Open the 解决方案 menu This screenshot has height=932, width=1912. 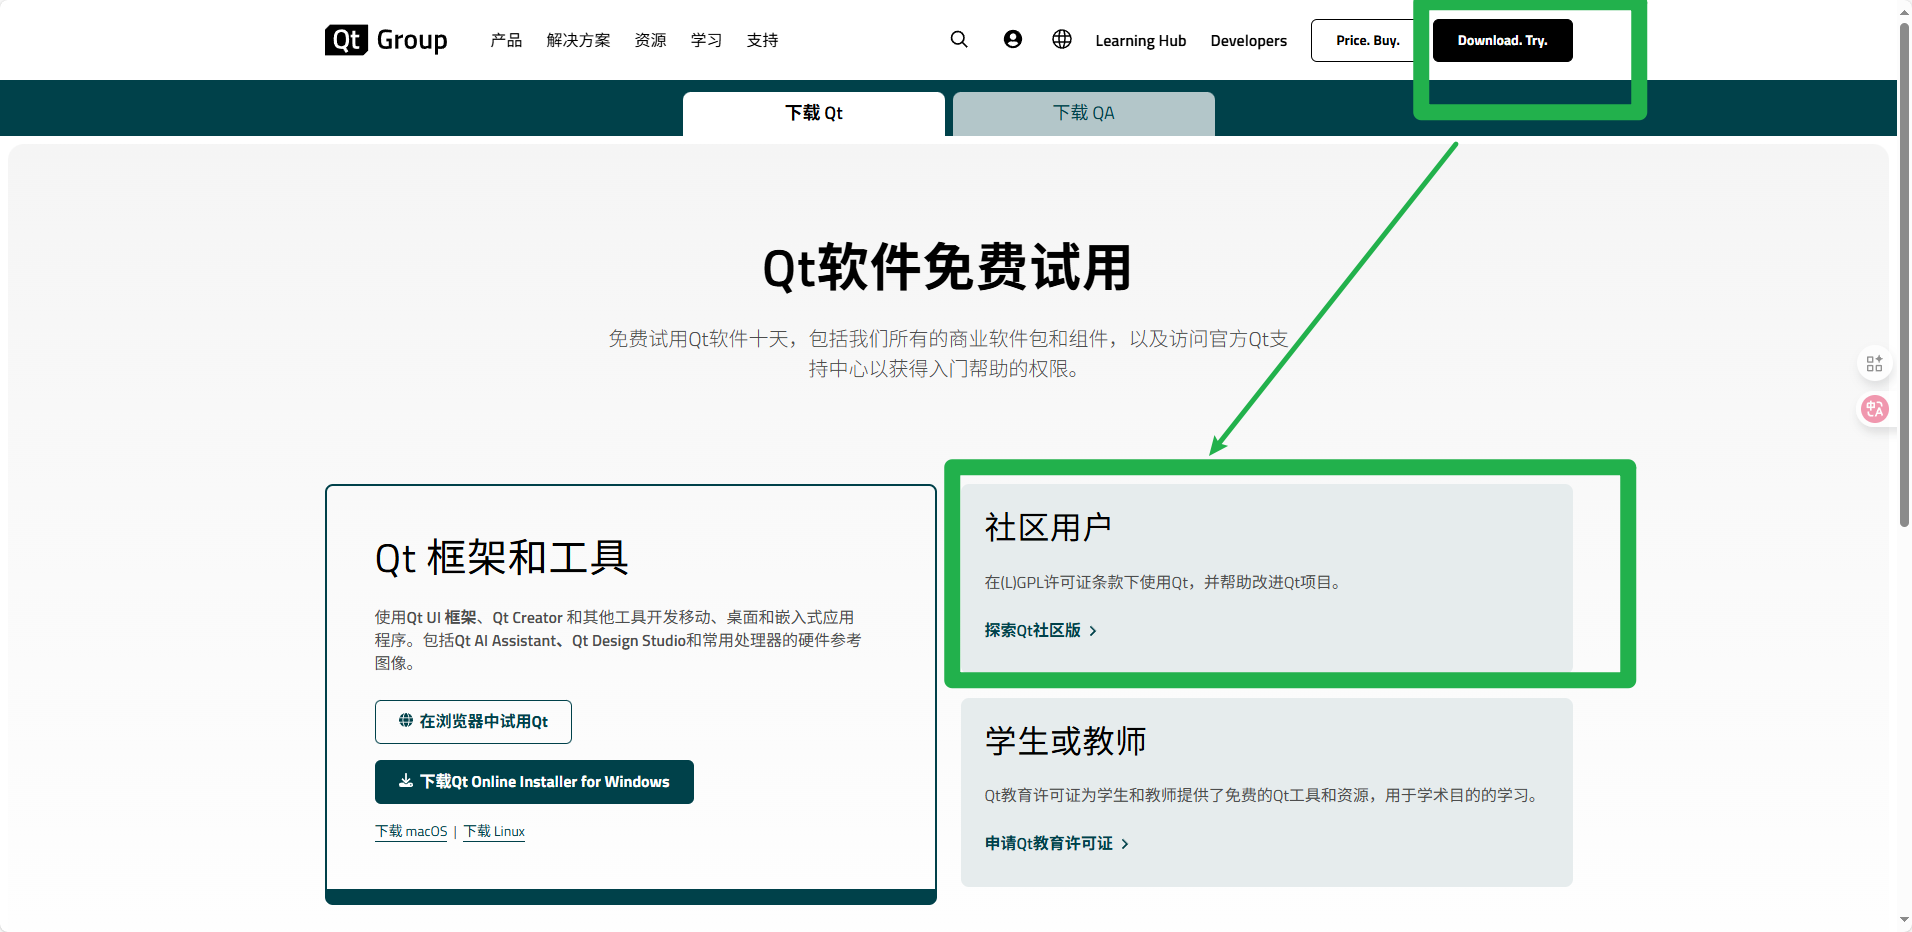tap(578, 40)
